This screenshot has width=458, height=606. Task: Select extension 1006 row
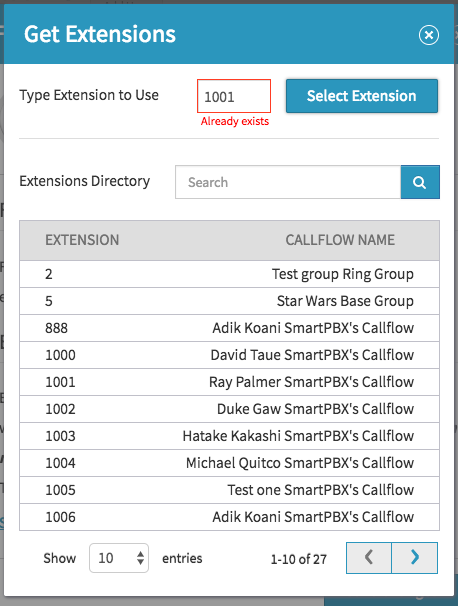coord(230,517)
